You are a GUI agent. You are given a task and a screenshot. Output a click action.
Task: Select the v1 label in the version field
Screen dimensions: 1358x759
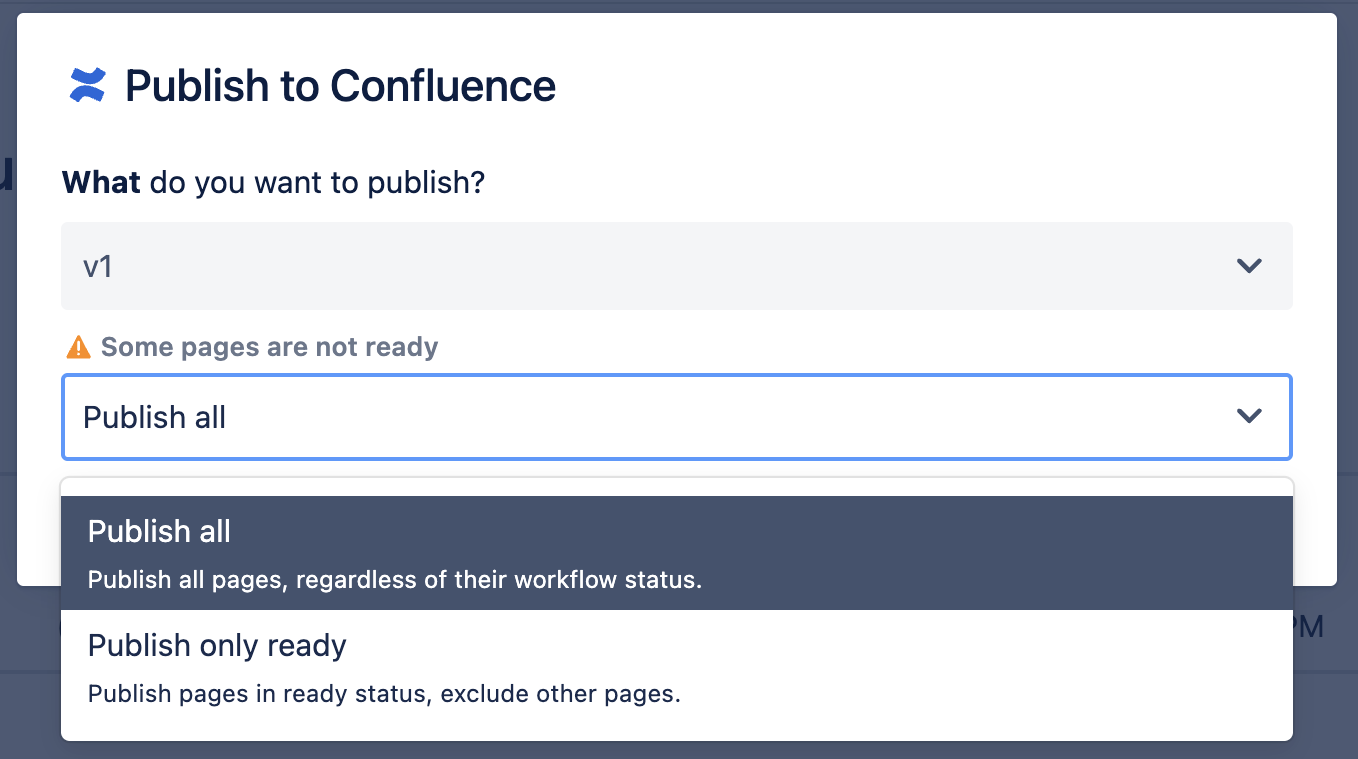[x=98, y=266]
